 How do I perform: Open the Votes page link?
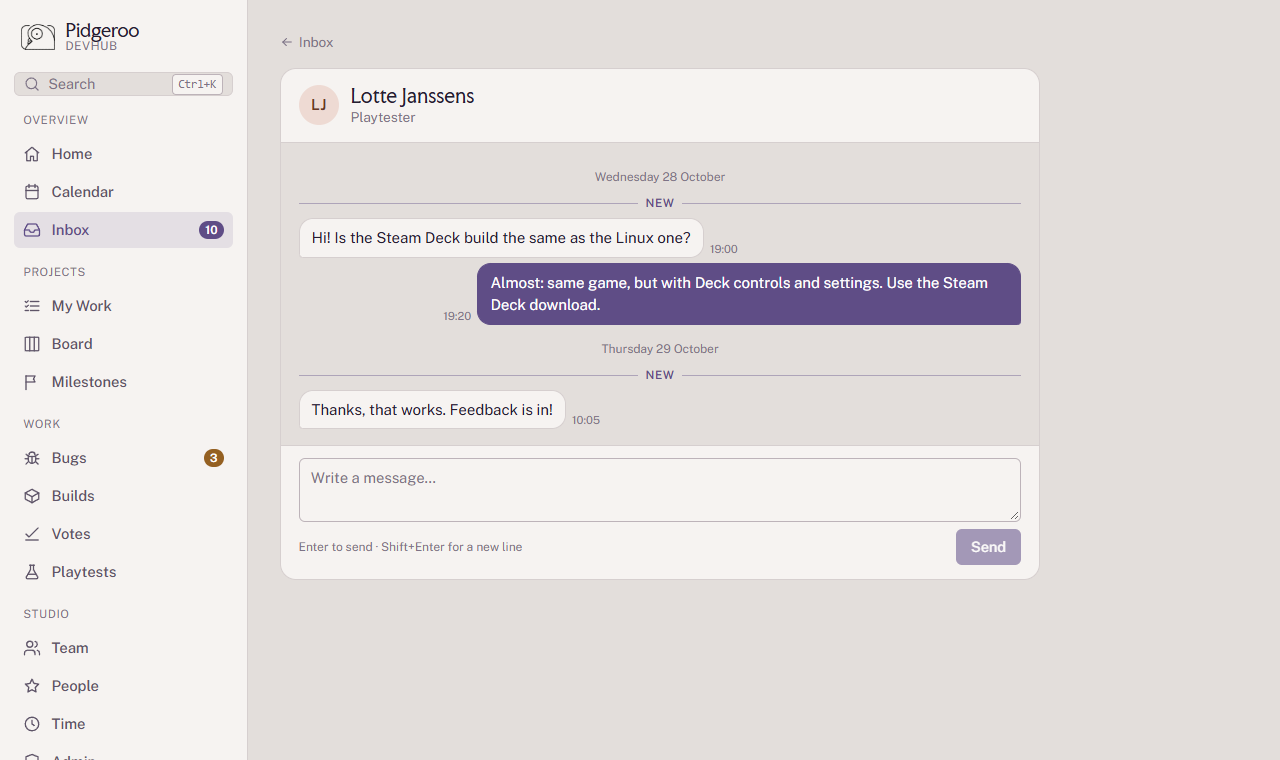click(123, 534)
